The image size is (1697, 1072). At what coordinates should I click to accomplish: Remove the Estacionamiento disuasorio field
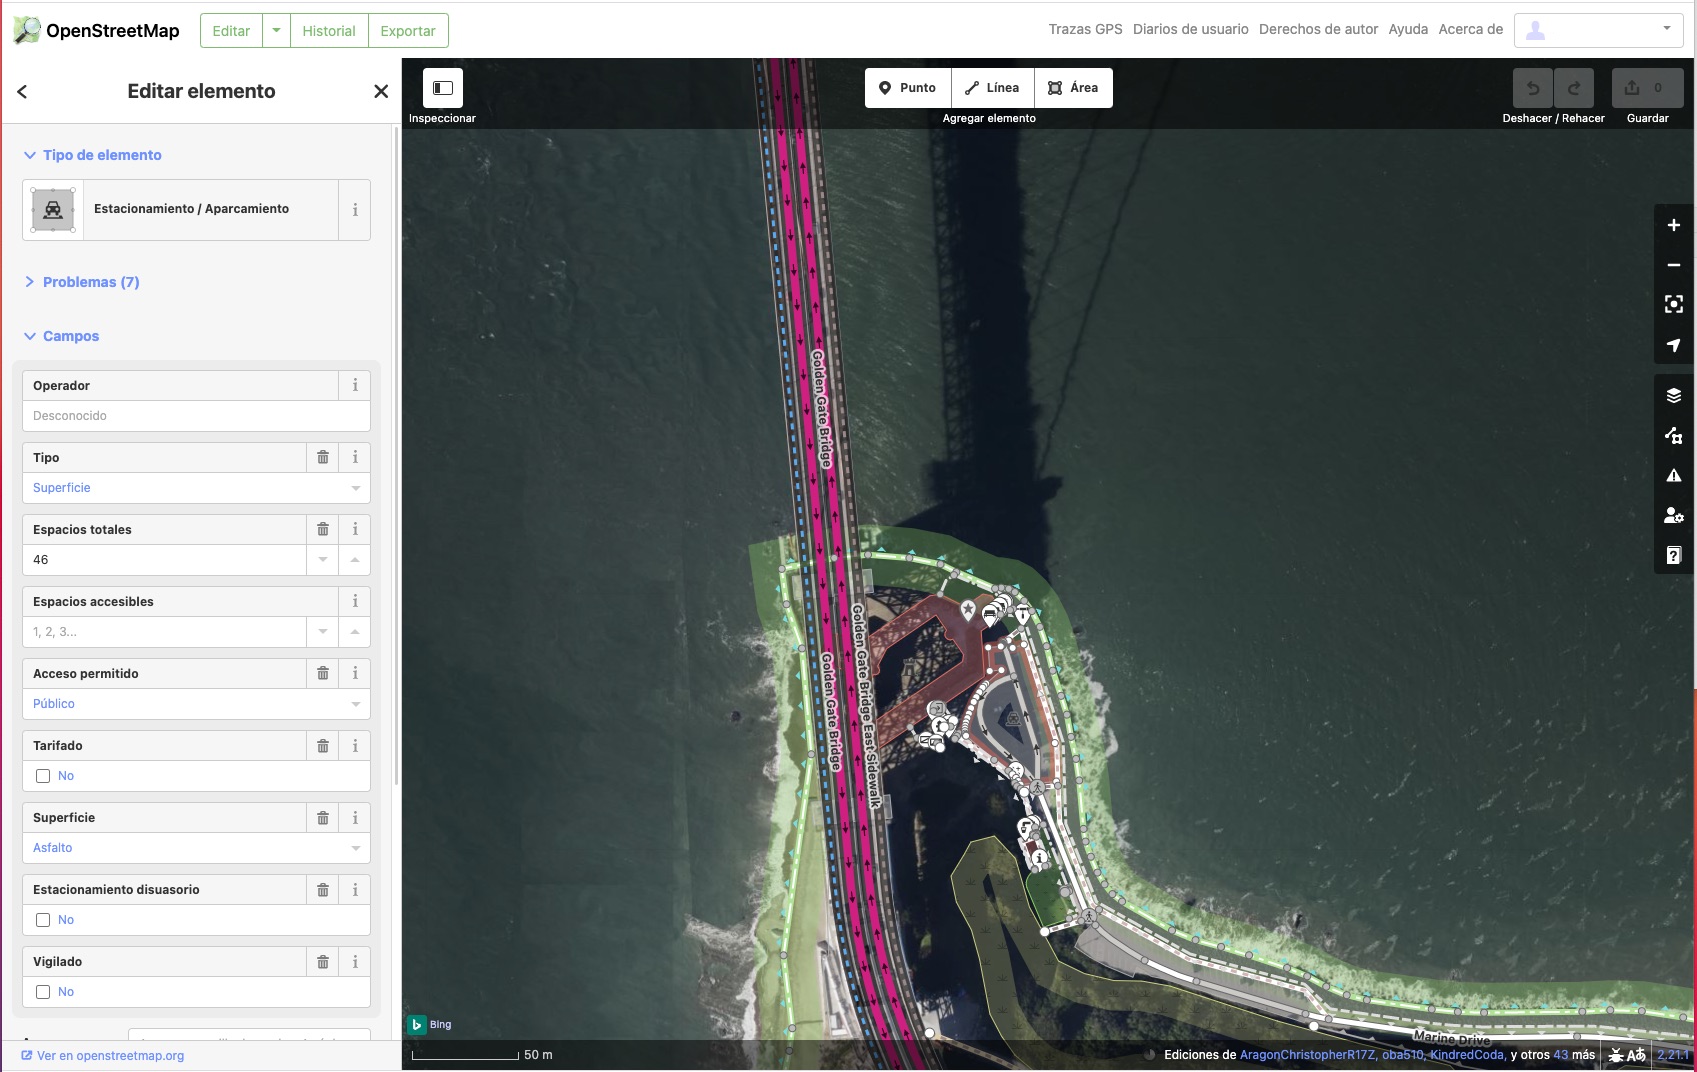coord(323,890)
